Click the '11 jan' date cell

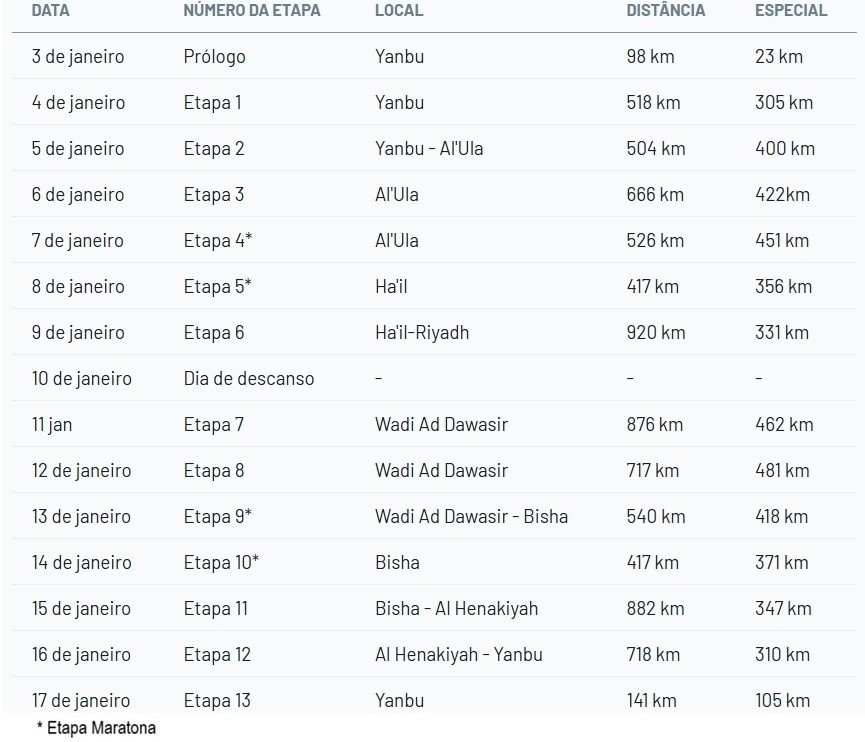[52, 425]
